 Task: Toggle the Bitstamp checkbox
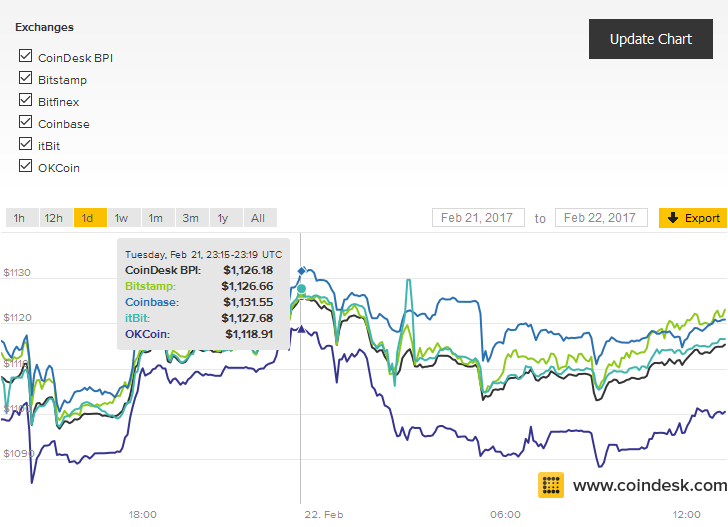[26, 78]
